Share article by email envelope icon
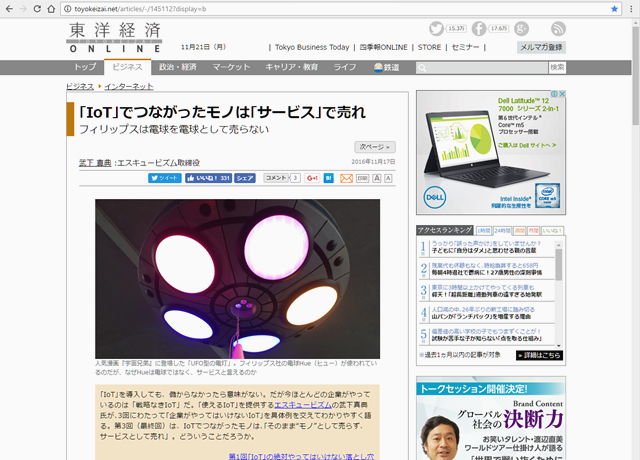Screen dimensions: 640x460 click(347, 178)
